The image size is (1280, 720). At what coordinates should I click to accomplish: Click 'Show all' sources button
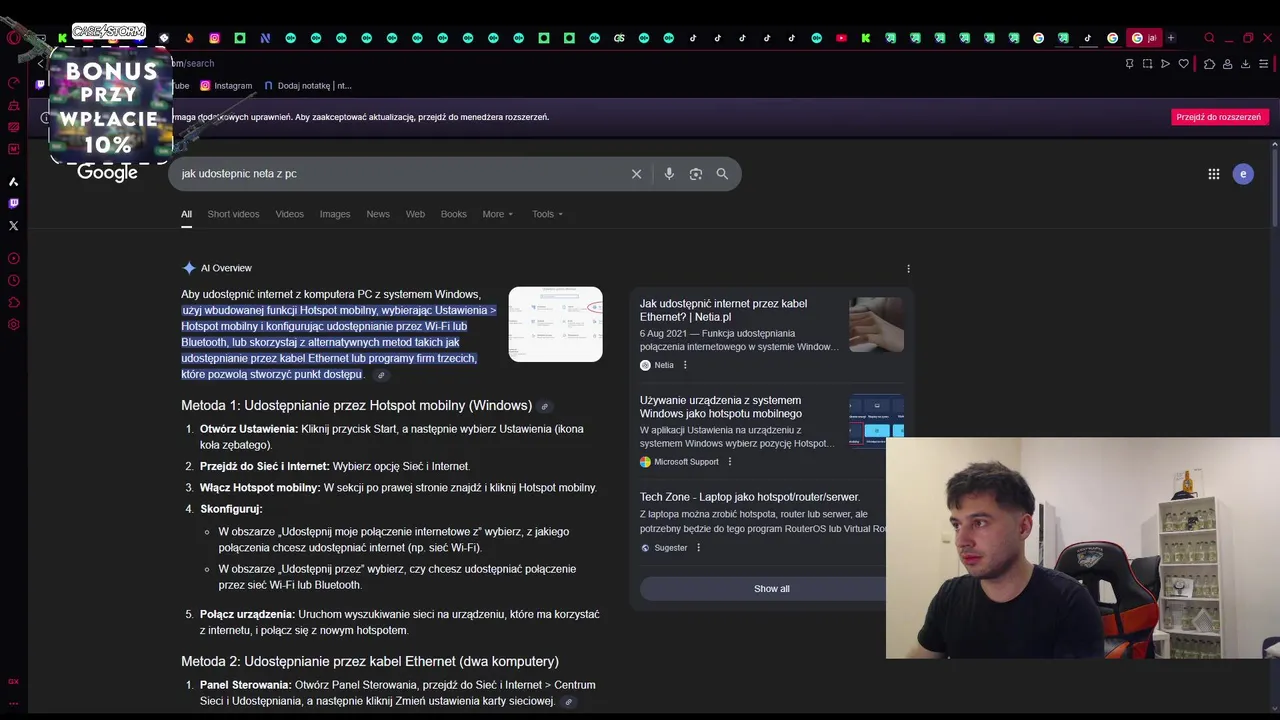(x=771, y=589)
